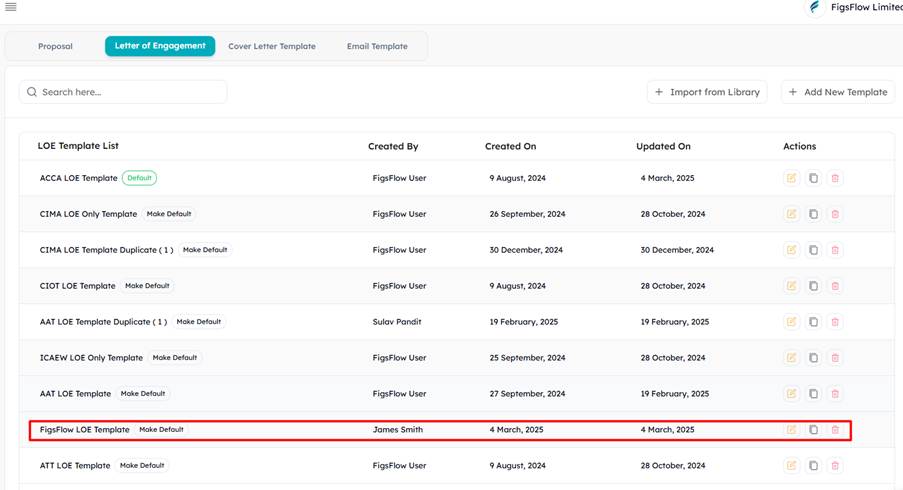This screenshot has width=903, height=490.
Task: Edit the ICAEW LOE Only Template
Action: (791, 358)
